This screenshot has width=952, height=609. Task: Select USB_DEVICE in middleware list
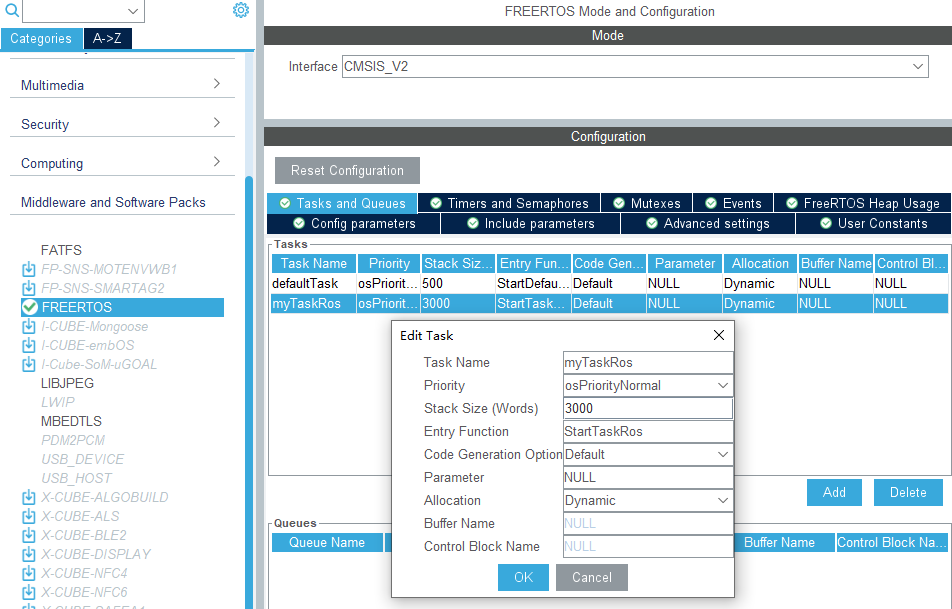83,459
